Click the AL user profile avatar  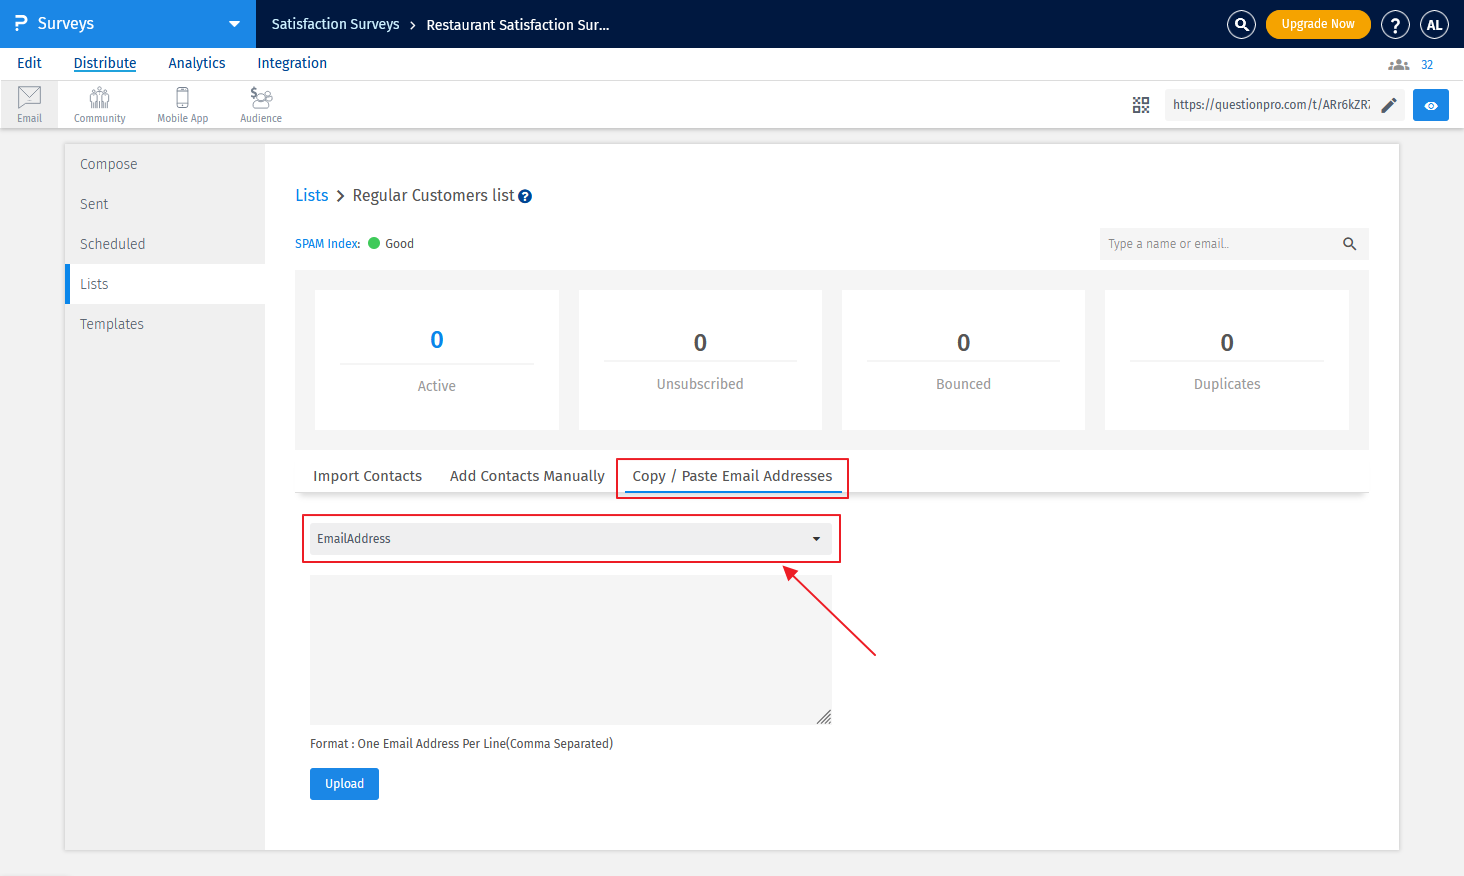click(x=1434, y=24)
